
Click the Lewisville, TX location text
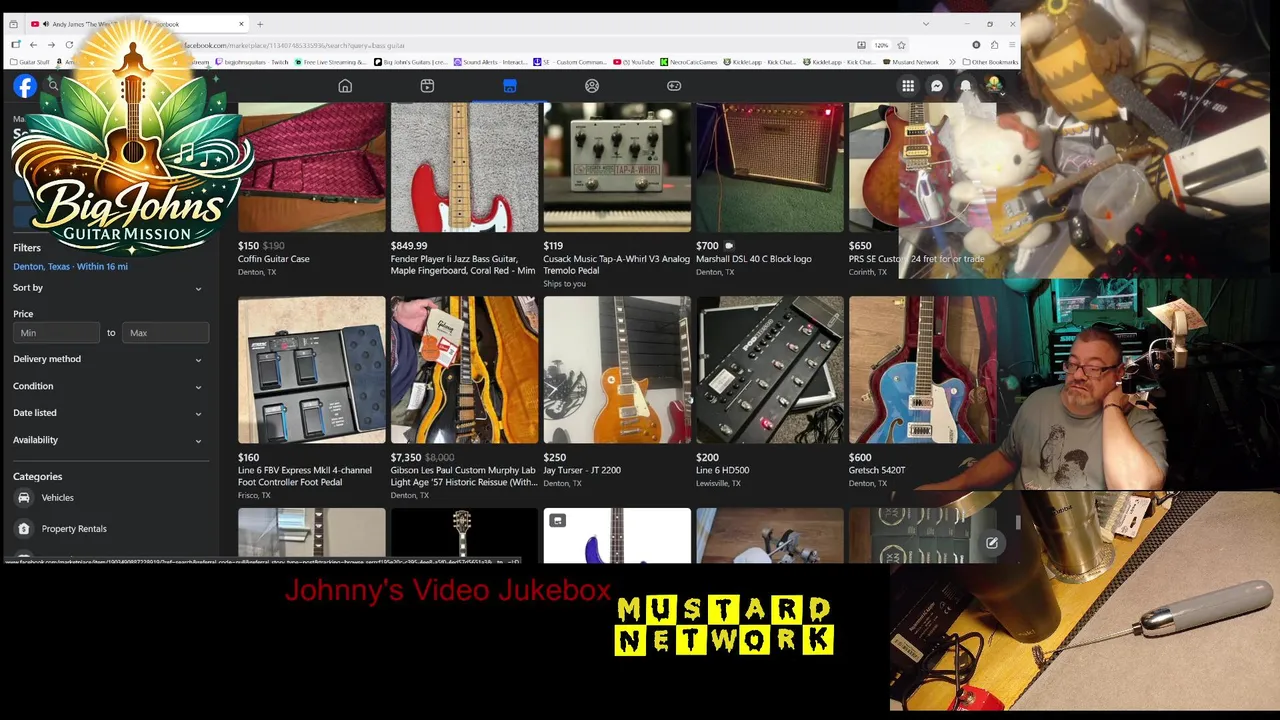718,483
